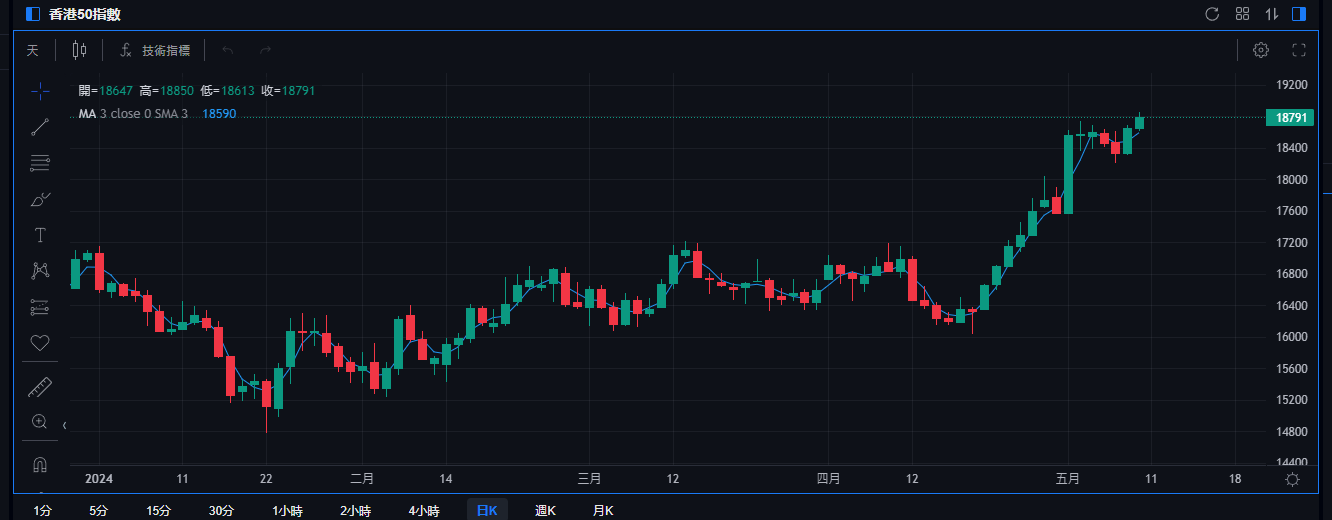Open the XABCD pattern tool
This screenshot has width=1332, height=520.
tap(40, 270)
